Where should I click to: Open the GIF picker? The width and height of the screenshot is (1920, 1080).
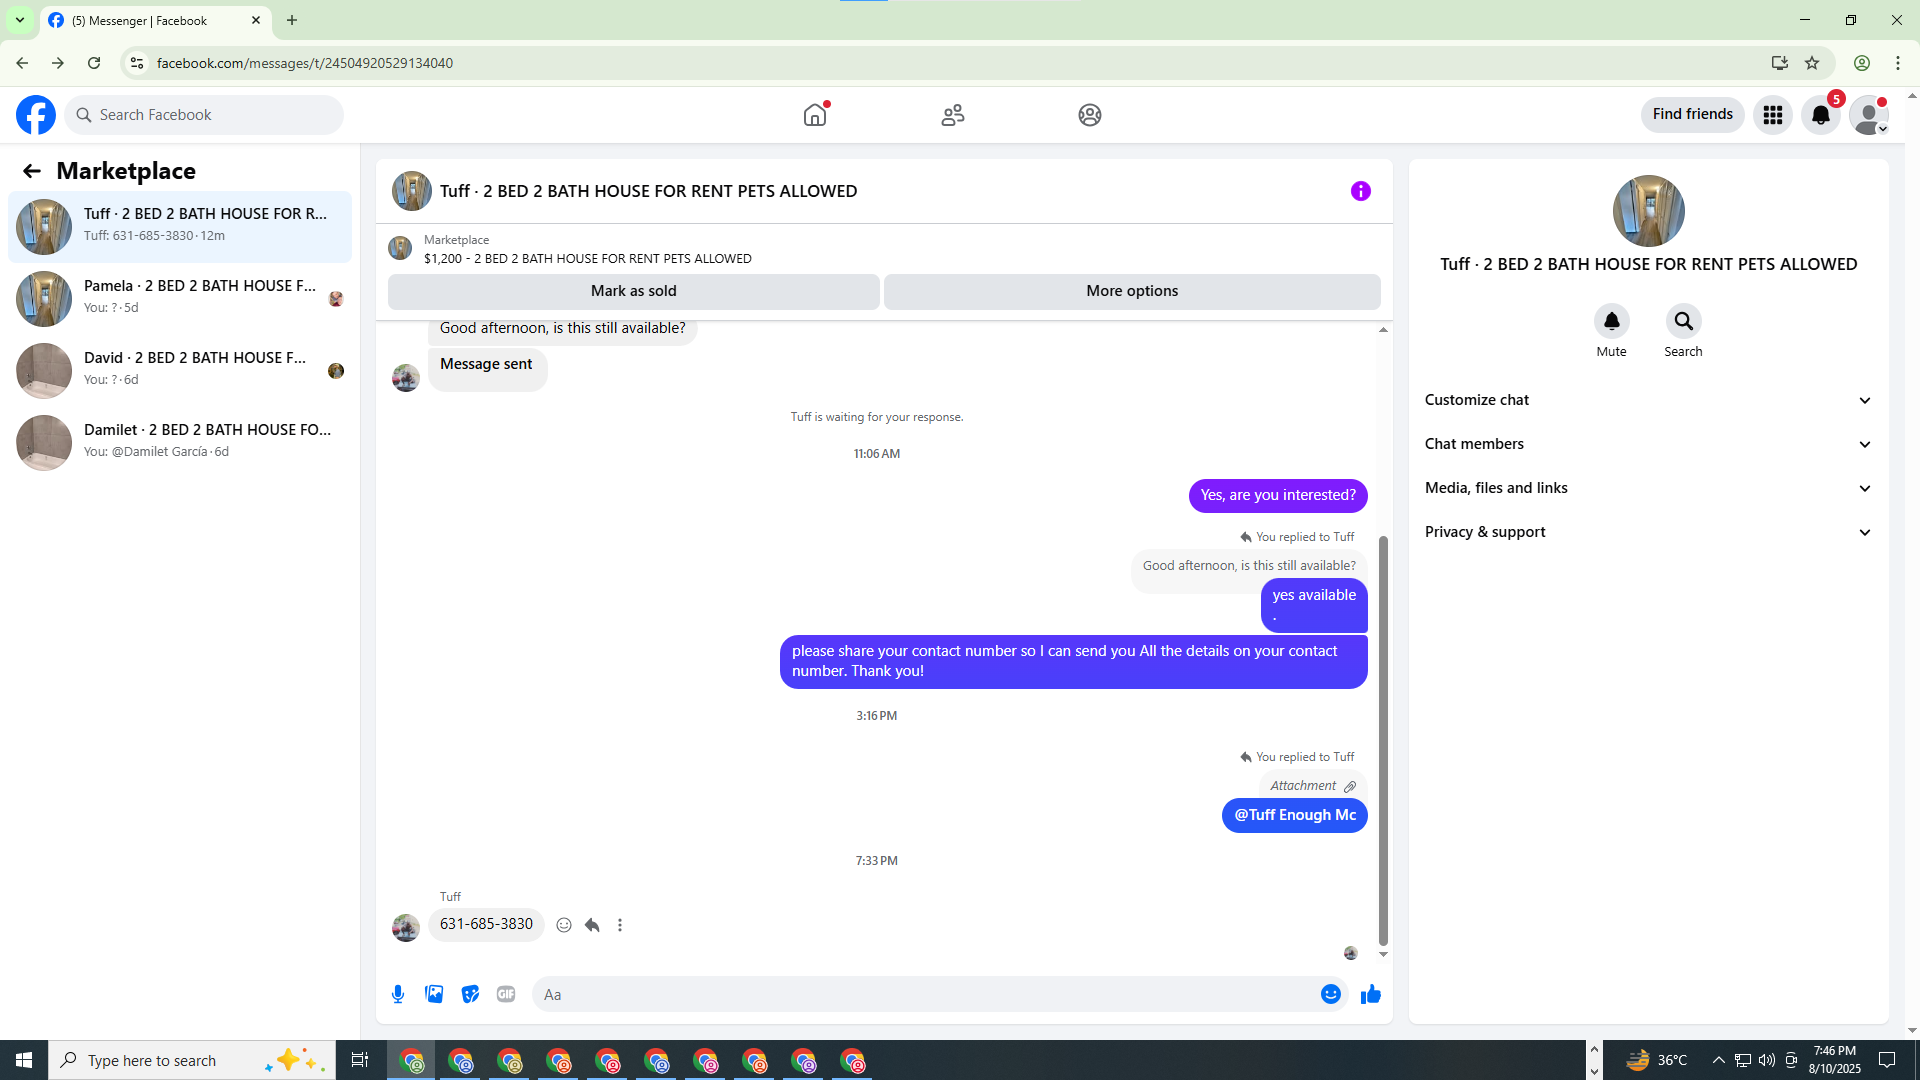pos(506,994)
